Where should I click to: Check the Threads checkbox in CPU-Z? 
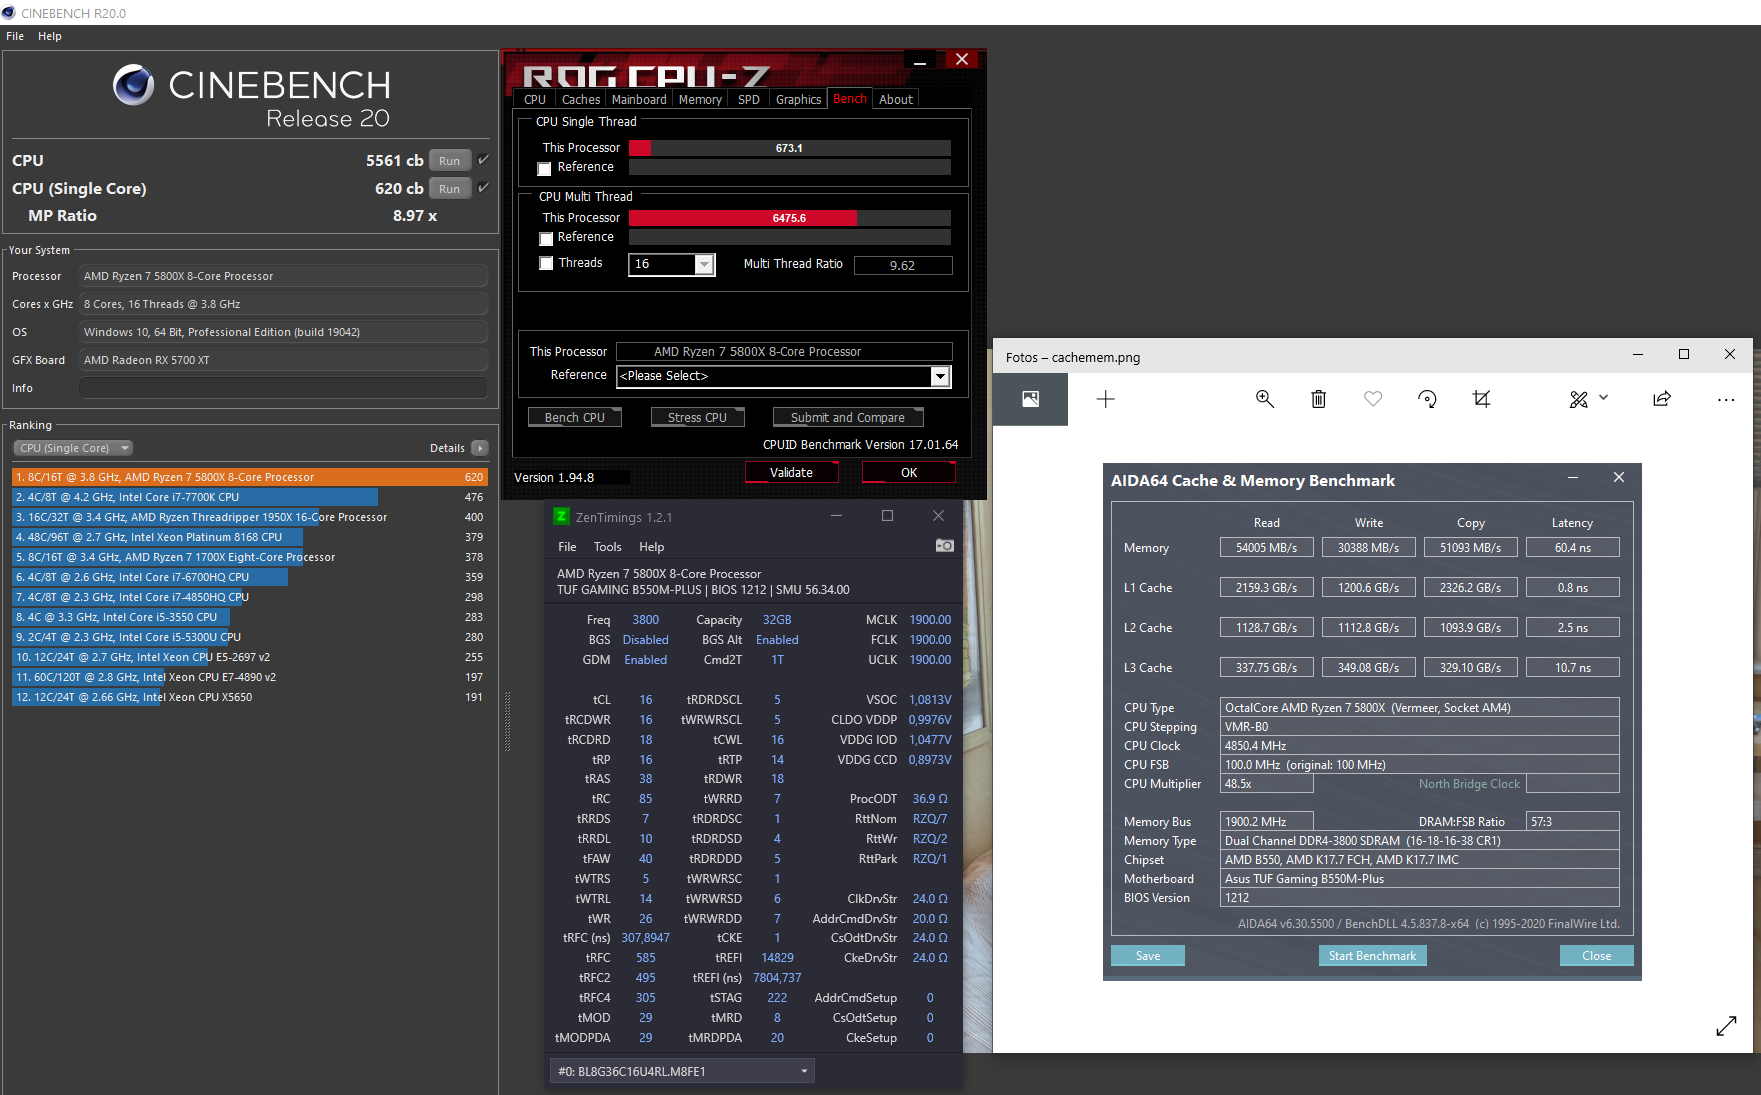546,264
